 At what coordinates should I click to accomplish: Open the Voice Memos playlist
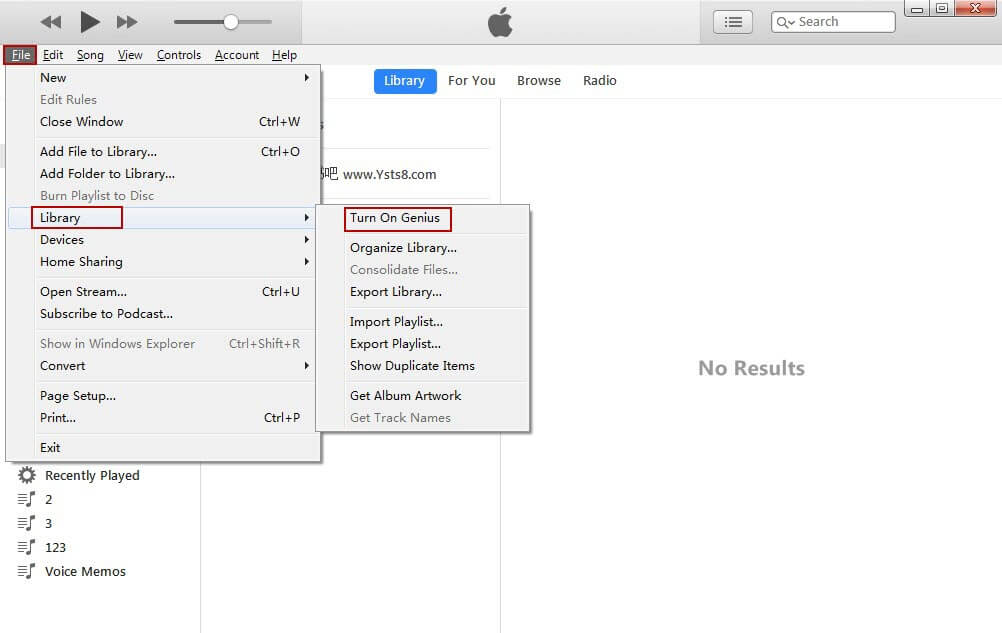tap(85, 572)
